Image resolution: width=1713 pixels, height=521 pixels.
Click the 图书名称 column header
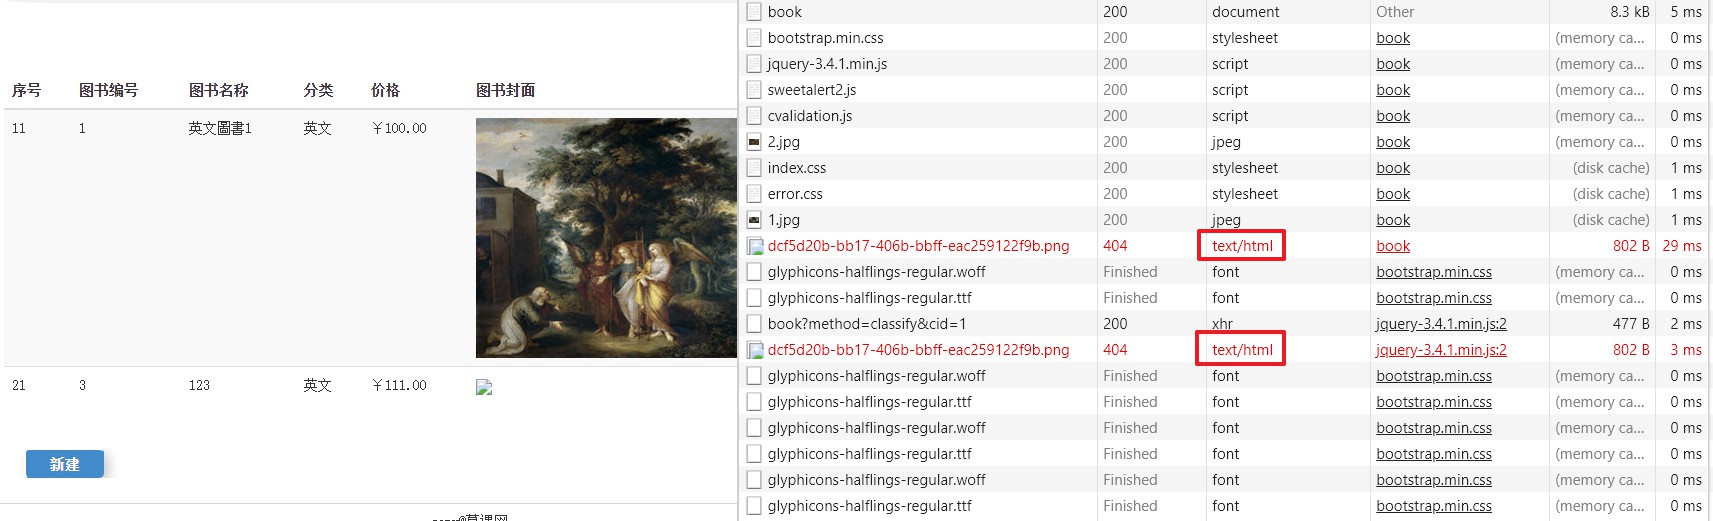coord(218,90)
